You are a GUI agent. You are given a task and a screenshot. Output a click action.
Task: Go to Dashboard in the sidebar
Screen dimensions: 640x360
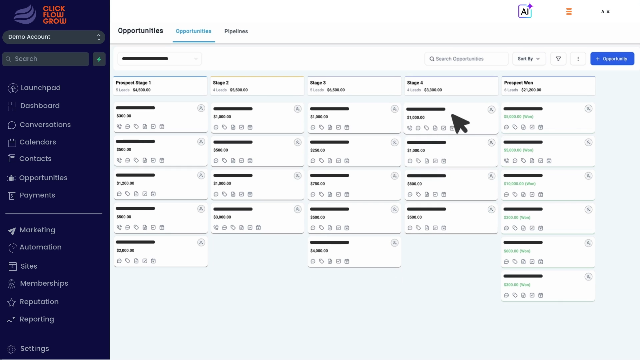tap(34, 106)
